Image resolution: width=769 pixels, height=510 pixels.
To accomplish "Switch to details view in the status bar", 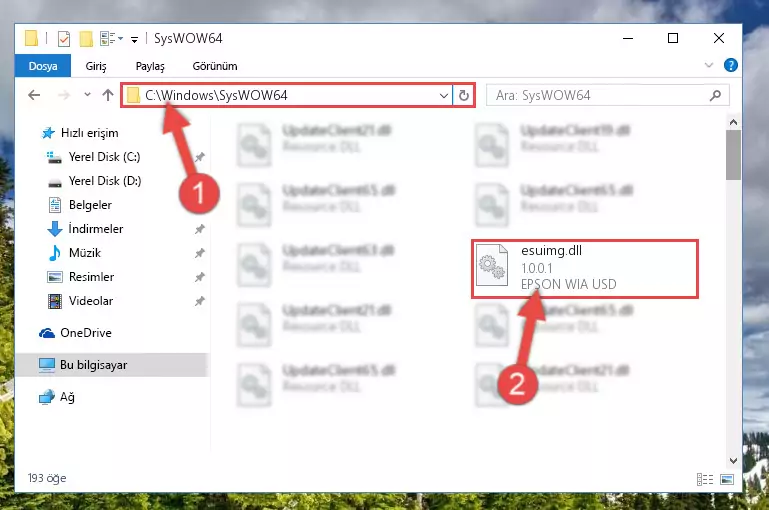I will (x=705, y=479).
